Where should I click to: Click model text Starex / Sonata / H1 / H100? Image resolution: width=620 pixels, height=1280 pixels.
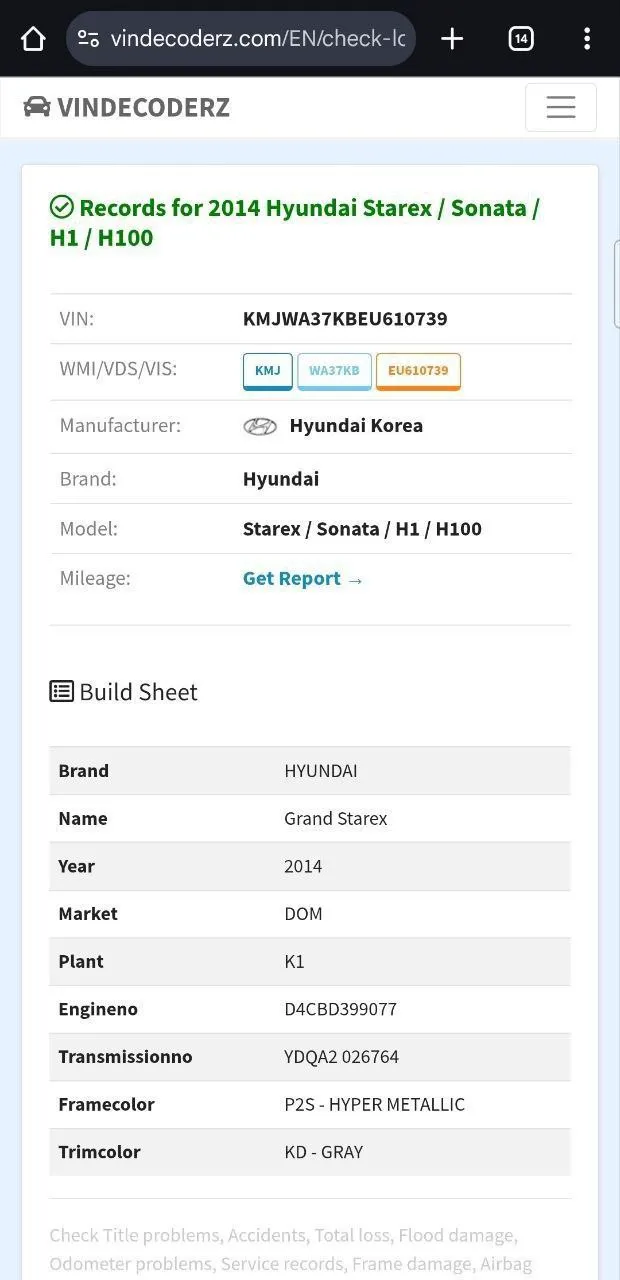point(362,529)
